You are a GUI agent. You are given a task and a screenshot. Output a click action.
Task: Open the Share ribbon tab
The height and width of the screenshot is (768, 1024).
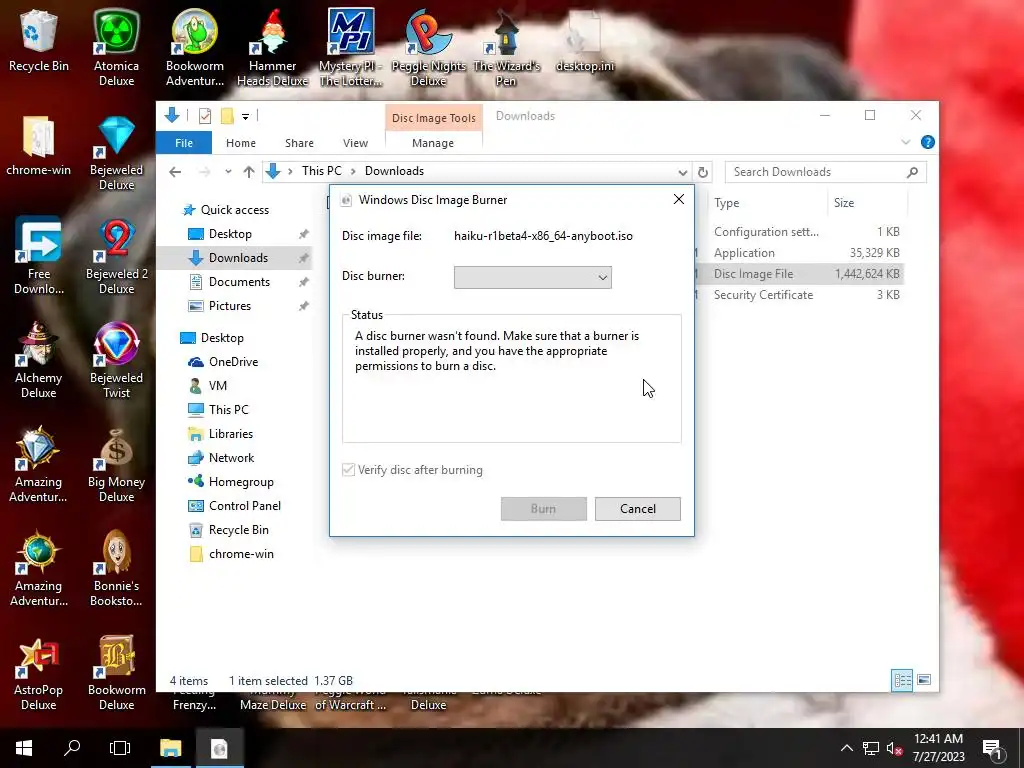point(299,143)
